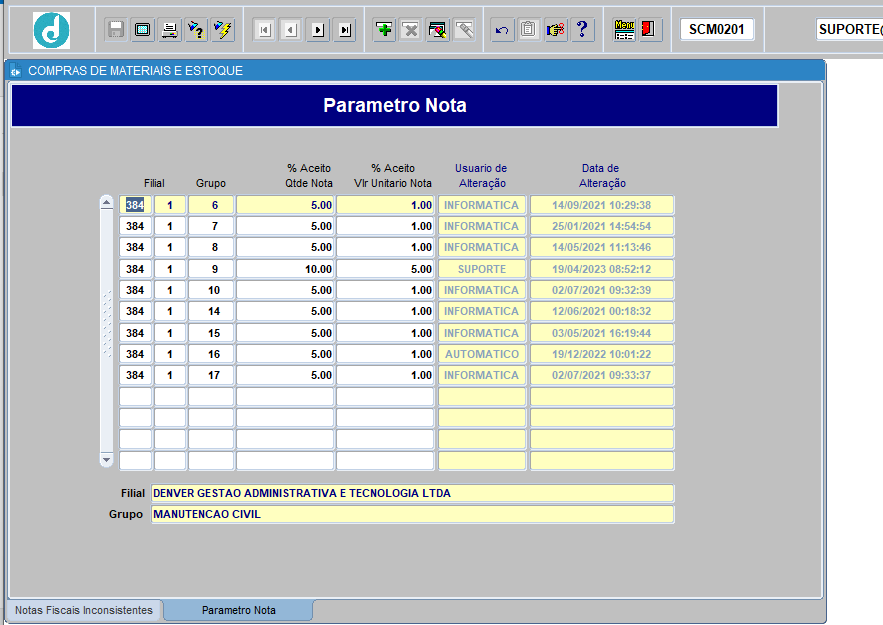Click the record scrollbar grip handle
Viewport: 883px width, 625px height.
pos(106,324)
